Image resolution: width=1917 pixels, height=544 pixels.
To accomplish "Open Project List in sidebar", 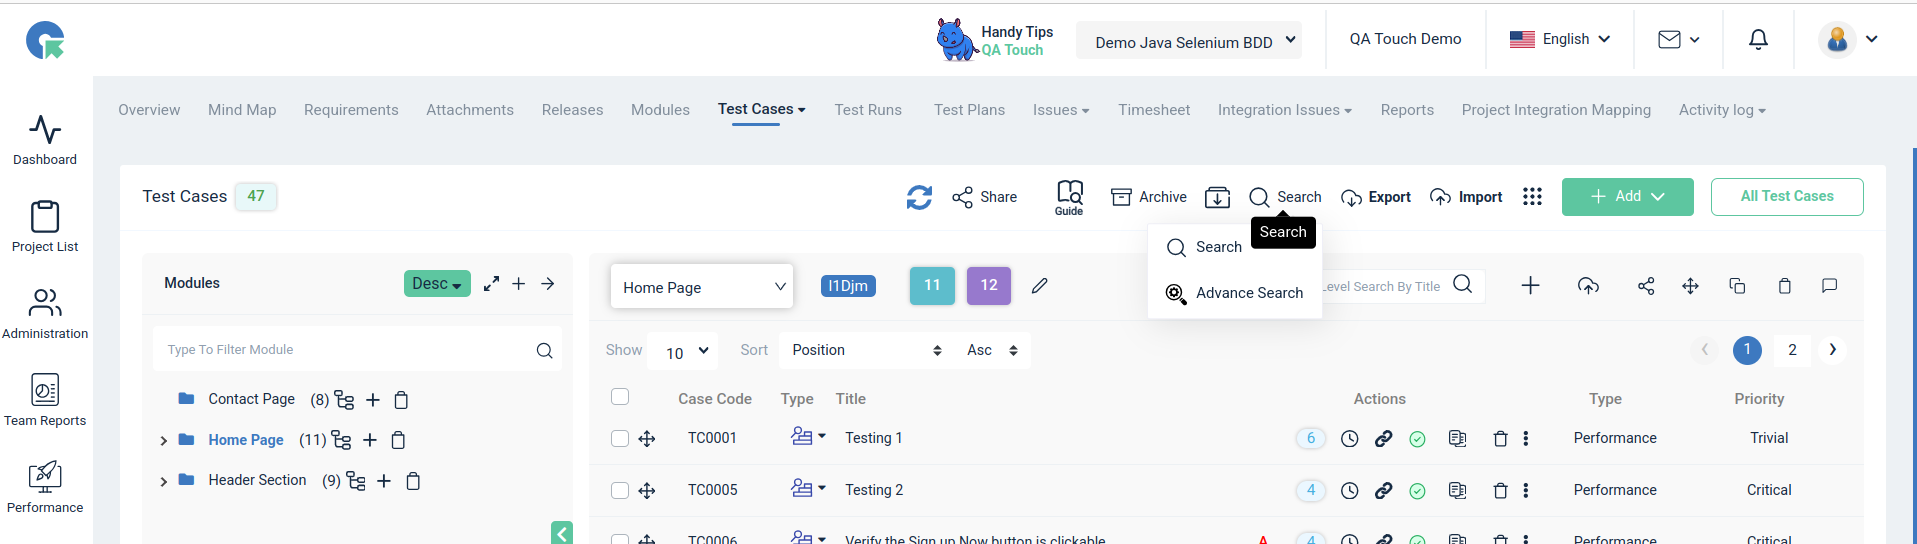I will click(45, 217).
